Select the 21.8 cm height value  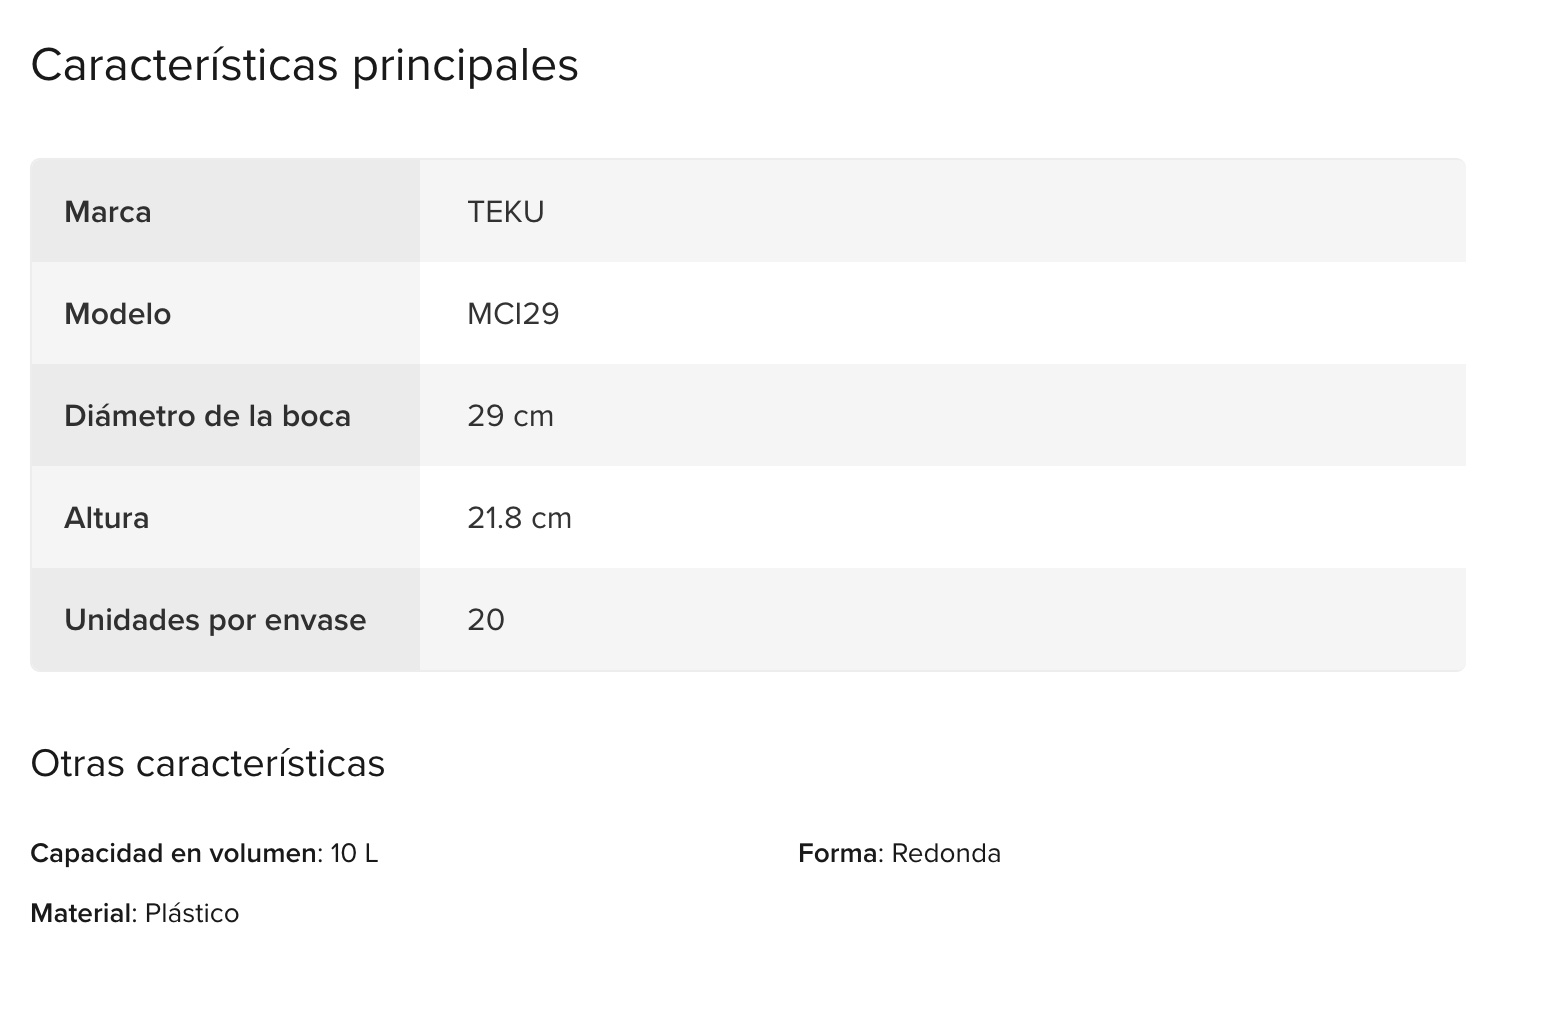(519, 518)
